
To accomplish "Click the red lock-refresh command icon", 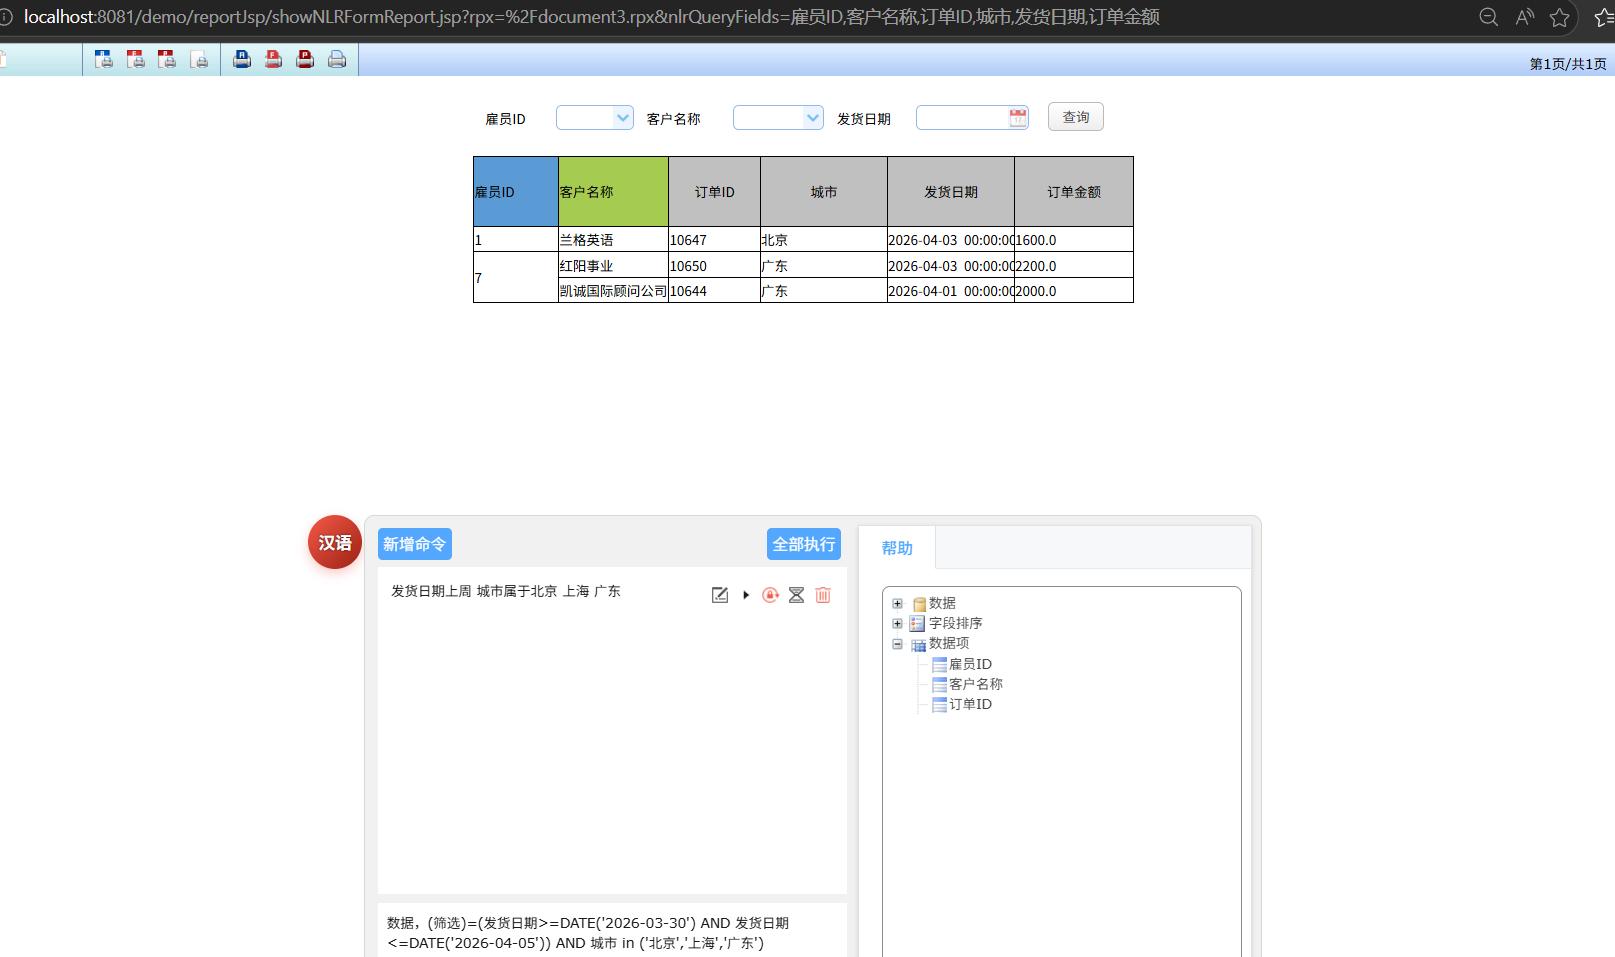I will point(770,595).
